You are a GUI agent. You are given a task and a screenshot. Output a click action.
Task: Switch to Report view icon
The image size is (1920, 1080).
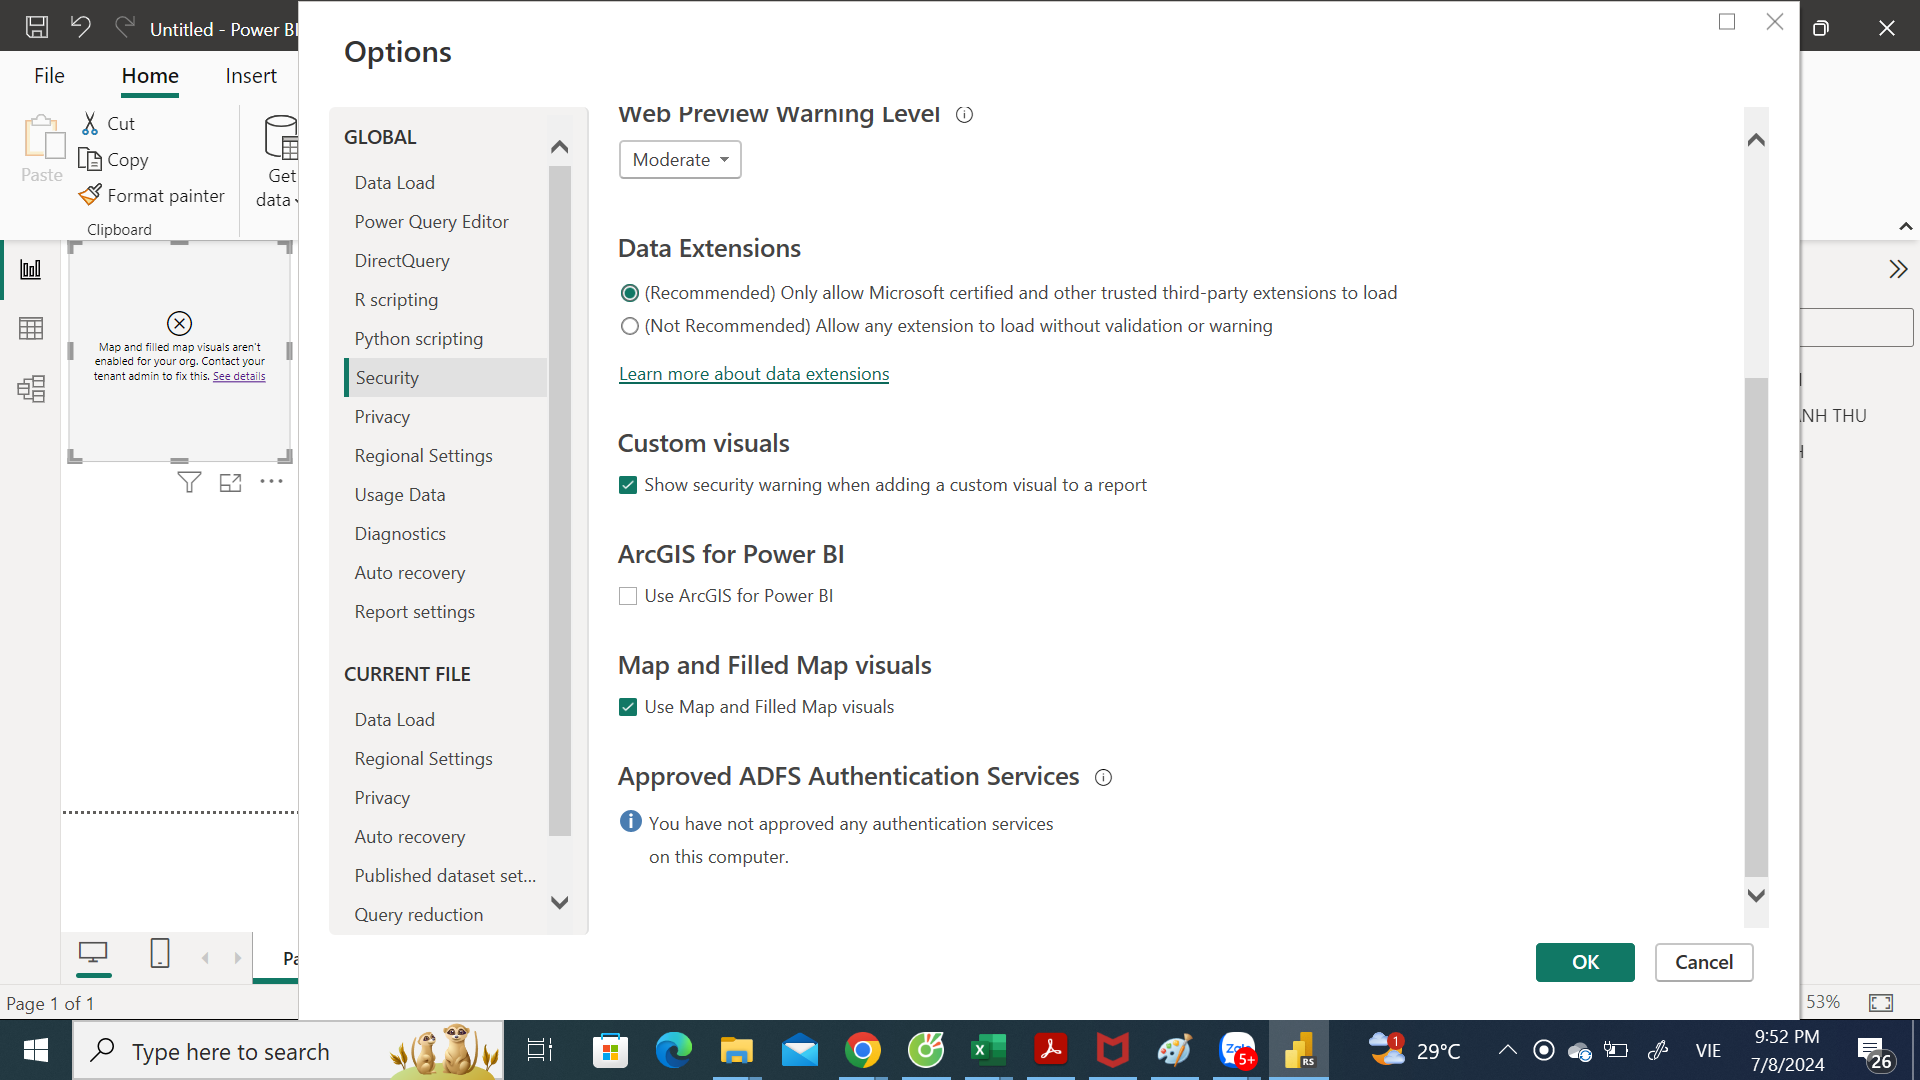click(31, 269)
